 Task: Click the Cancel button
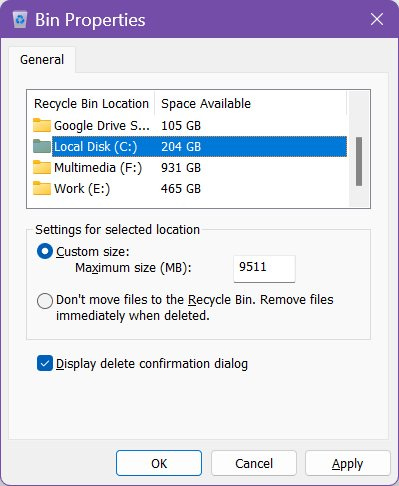point(254,463)
